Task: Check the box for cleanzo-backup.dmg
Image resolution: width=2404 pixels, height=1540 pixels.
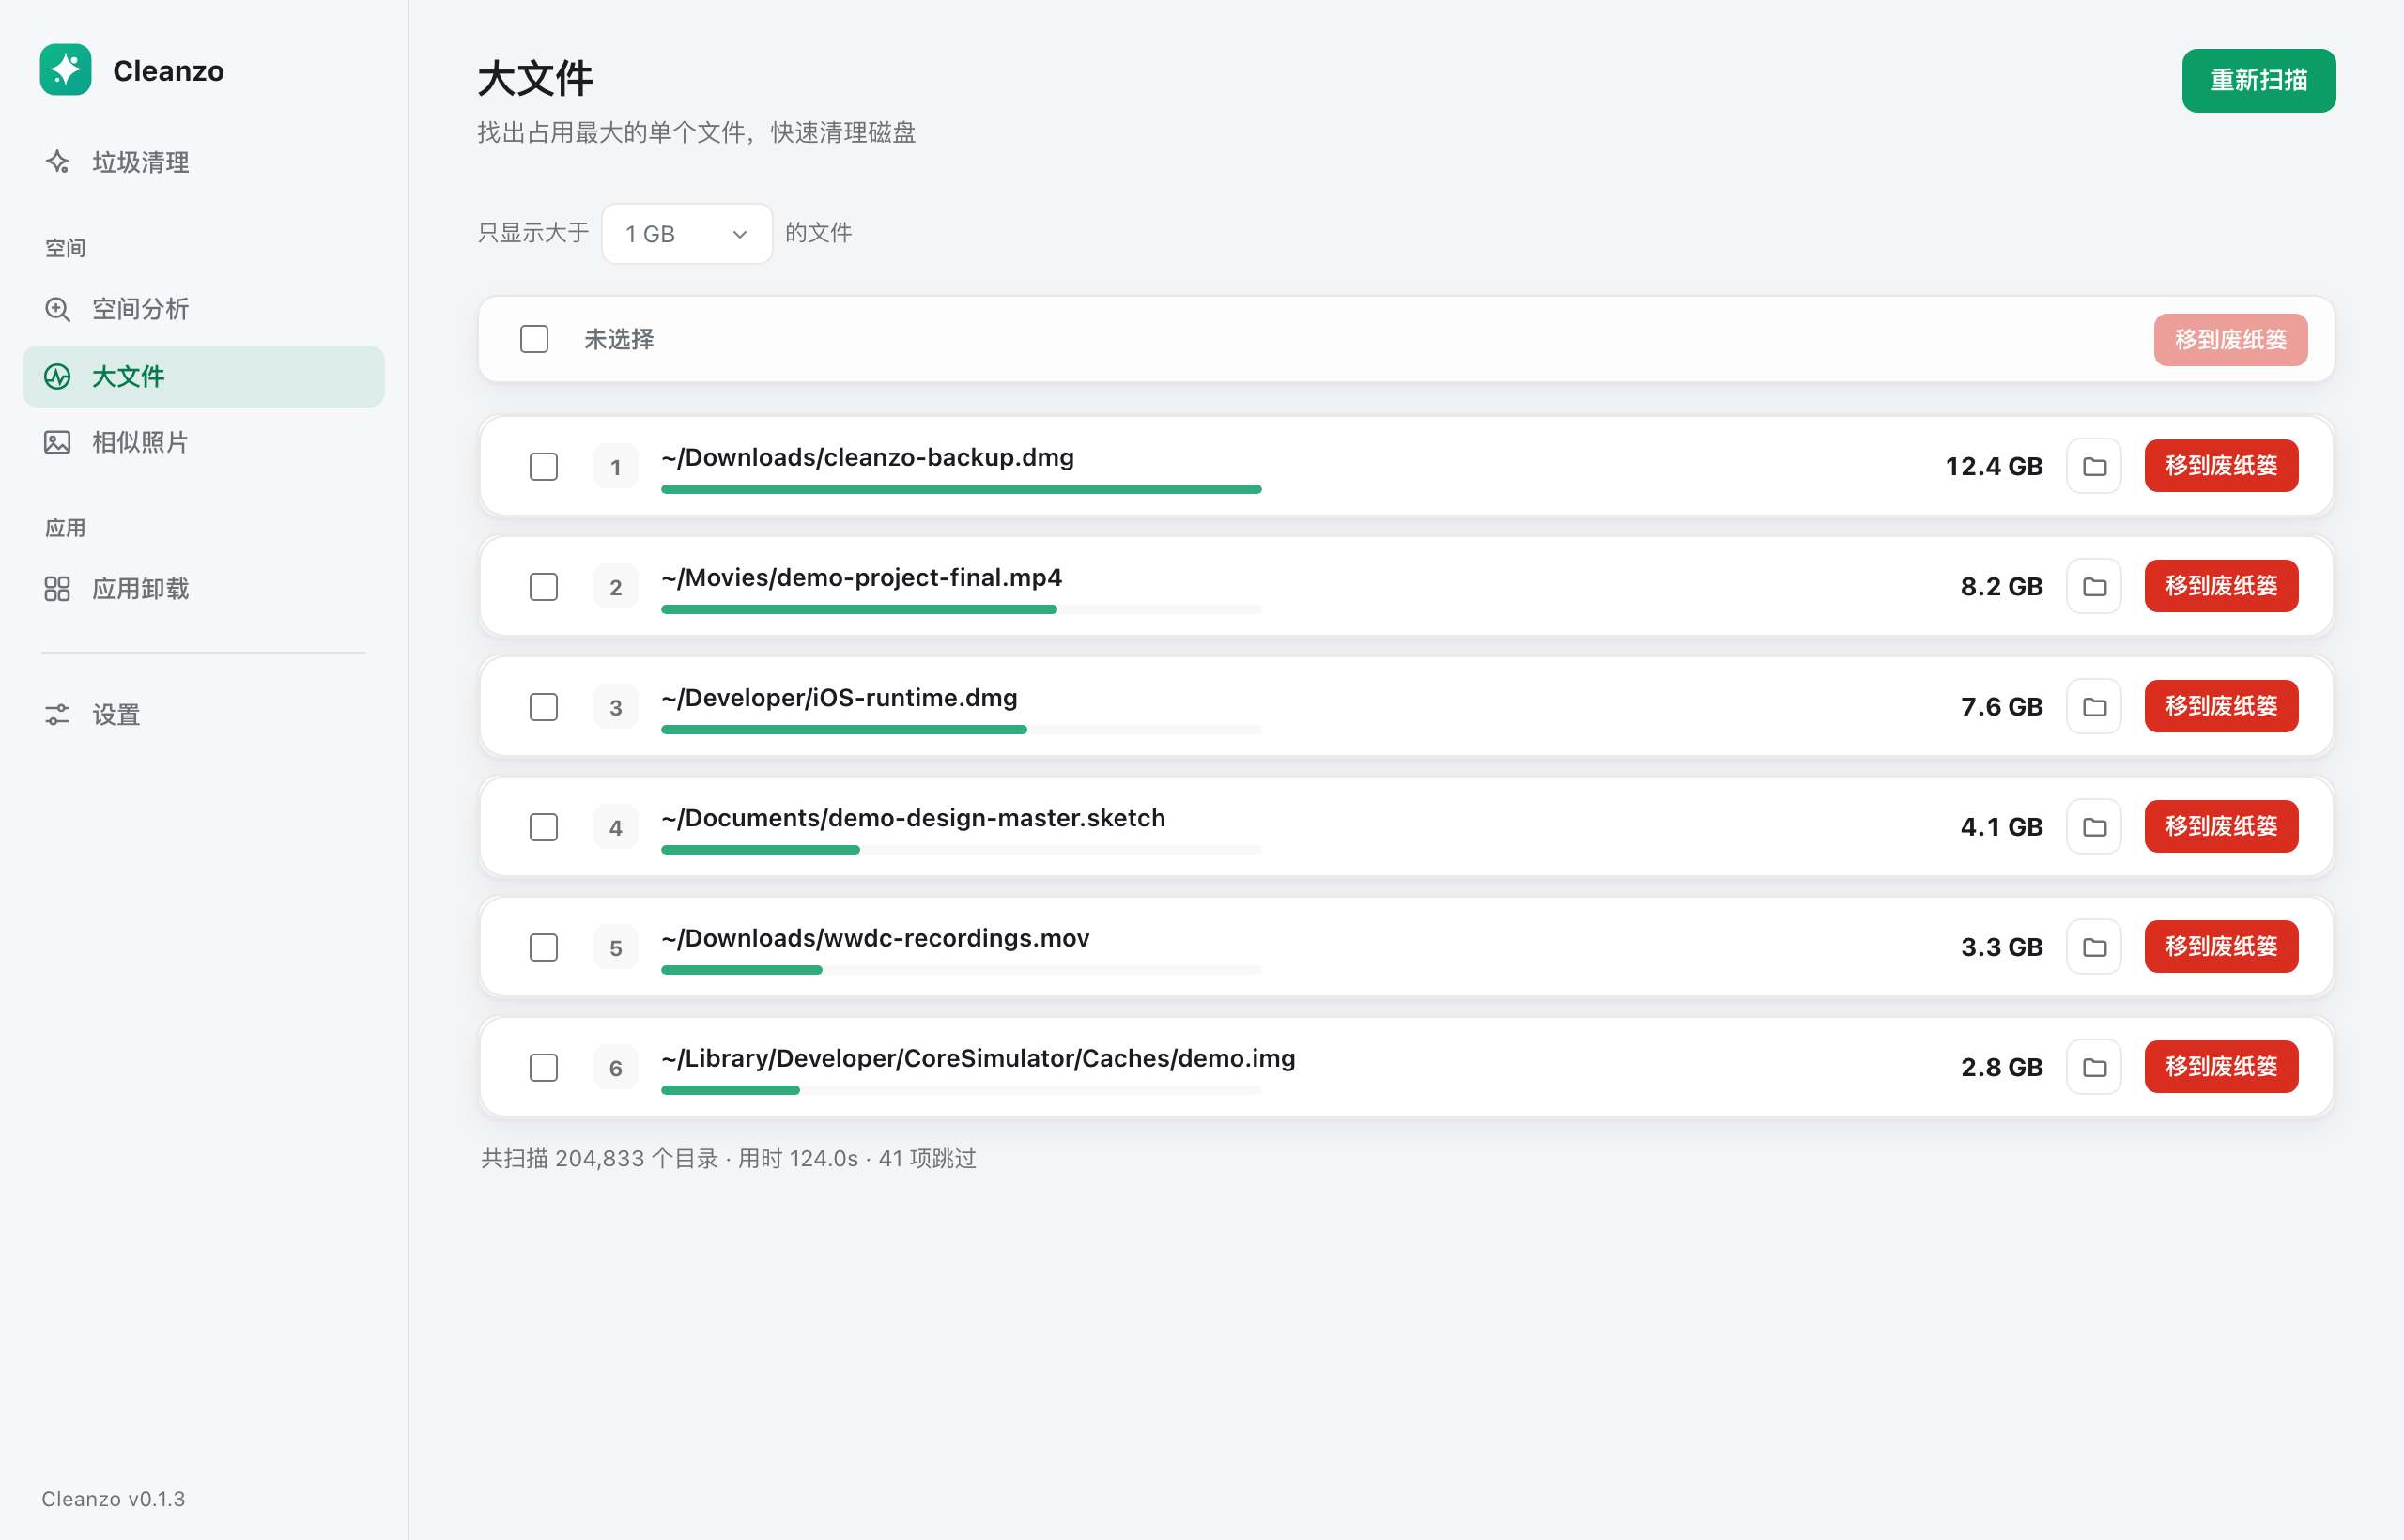Action: click(544, 467)
